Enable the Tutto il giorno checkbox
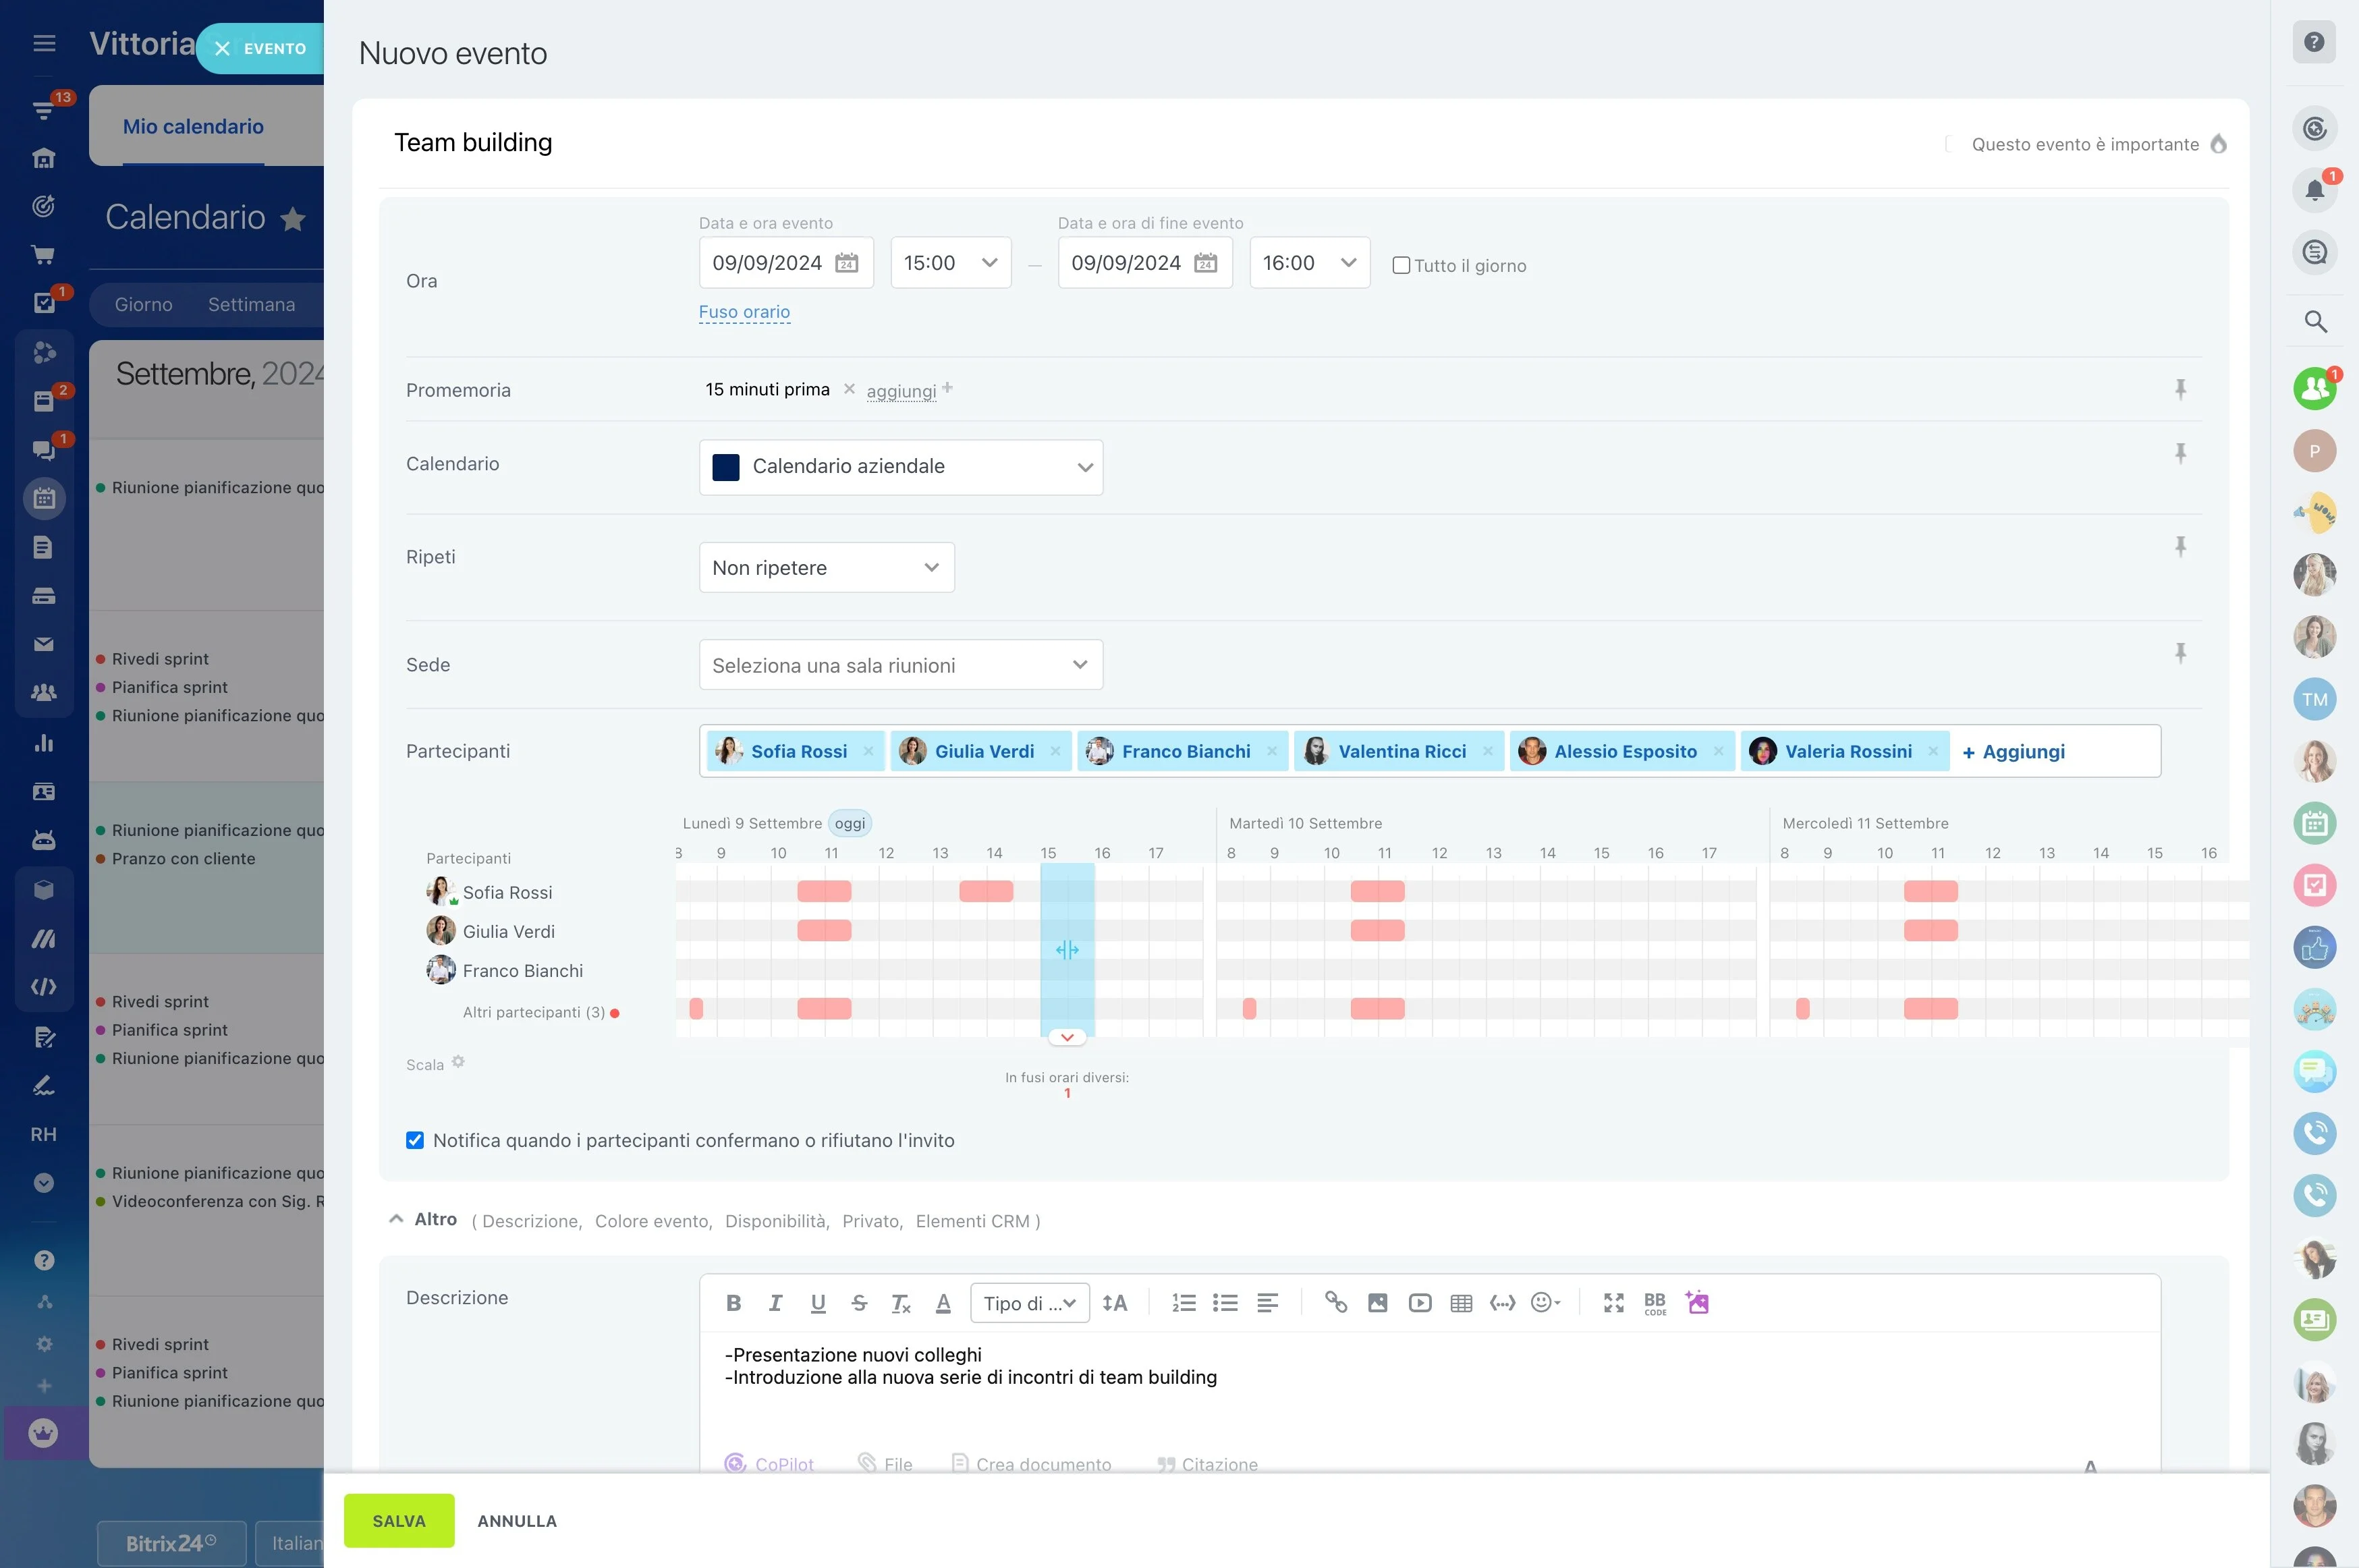Screen dimensions: 2359x1568 click(1401, 266)
